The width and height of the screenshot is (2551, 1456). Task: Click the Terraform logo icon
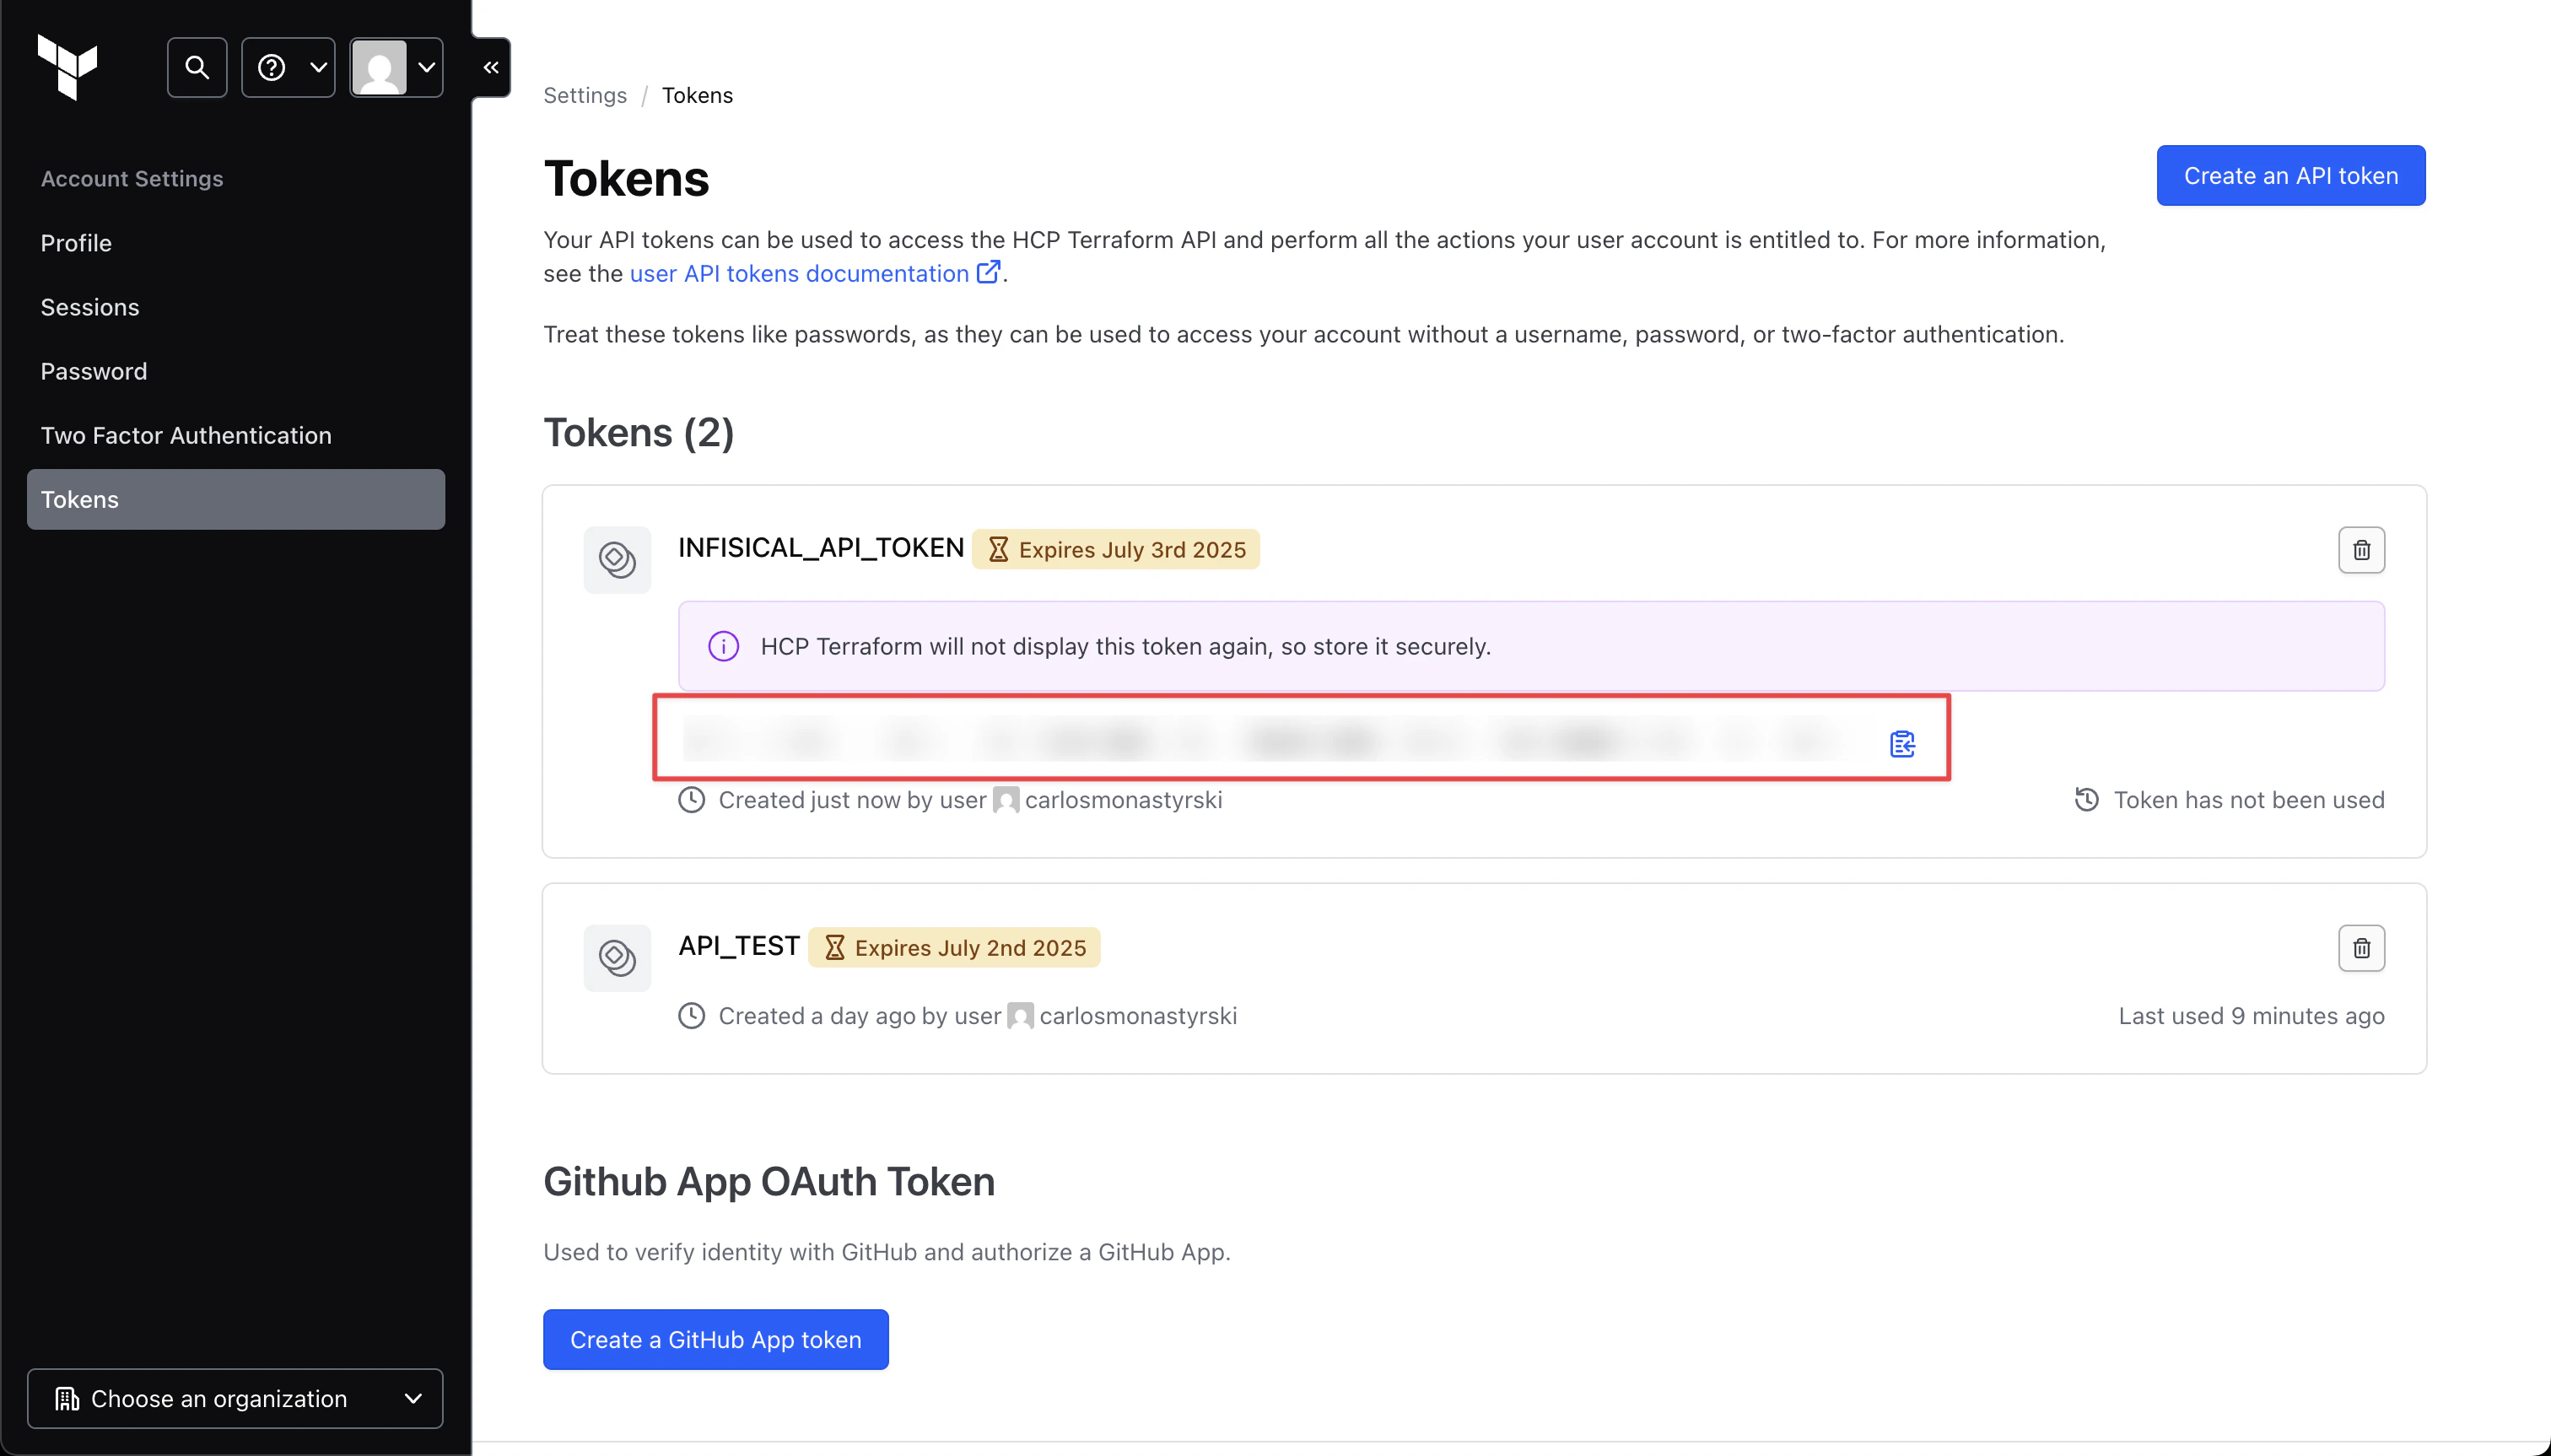click(67, 67)
